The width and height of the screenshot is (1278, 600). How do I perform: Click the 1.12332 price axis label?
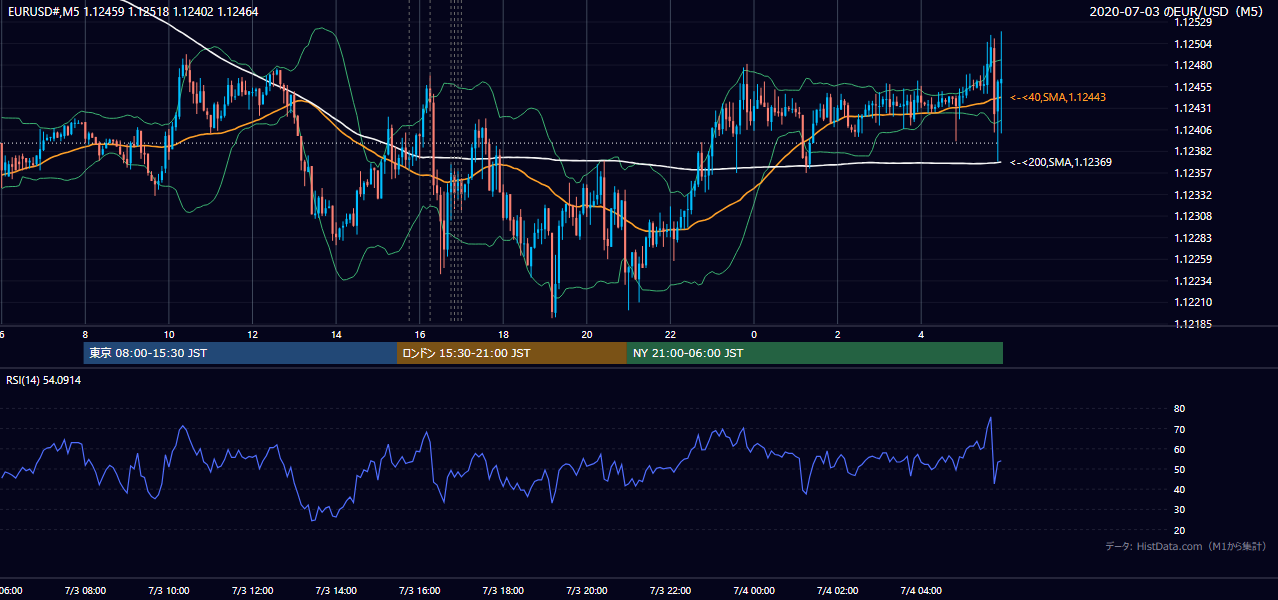(1192, 195)
